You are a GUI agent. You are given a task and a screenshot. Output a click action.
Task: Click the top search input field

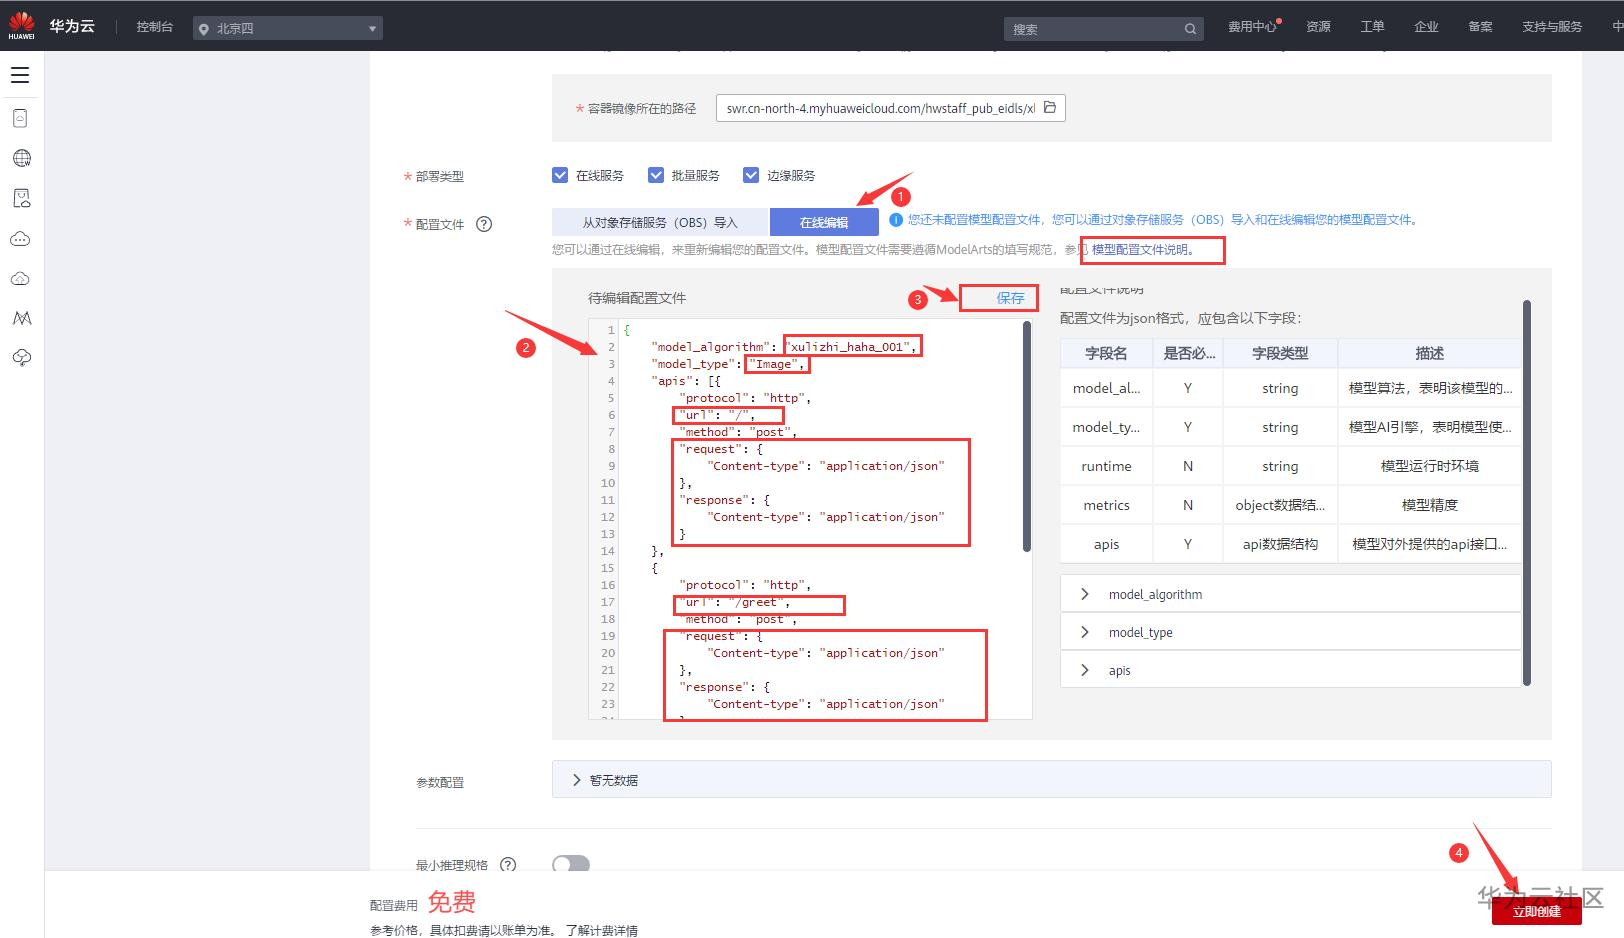[1102, 29]
